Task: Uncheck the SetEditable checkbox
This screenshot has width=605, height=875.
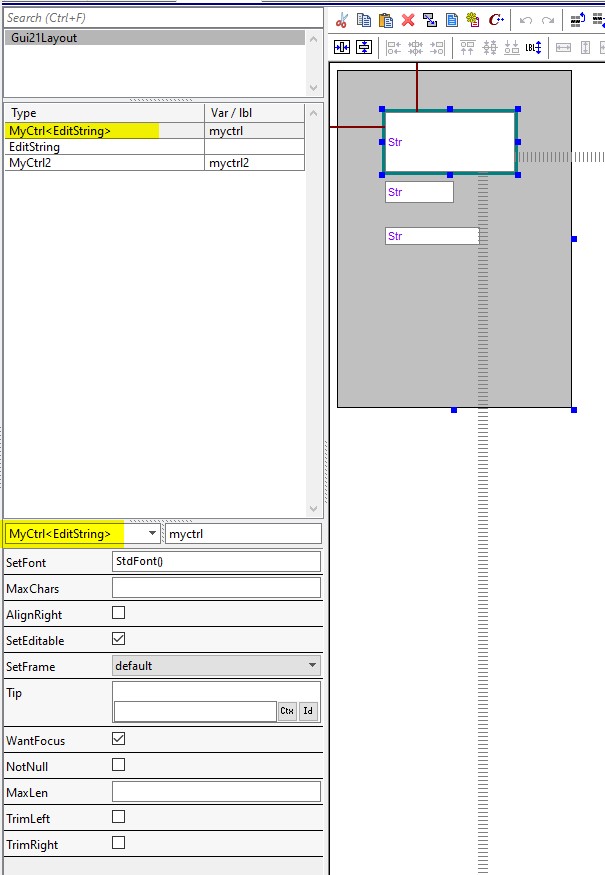Action: [x=119, y=639]
